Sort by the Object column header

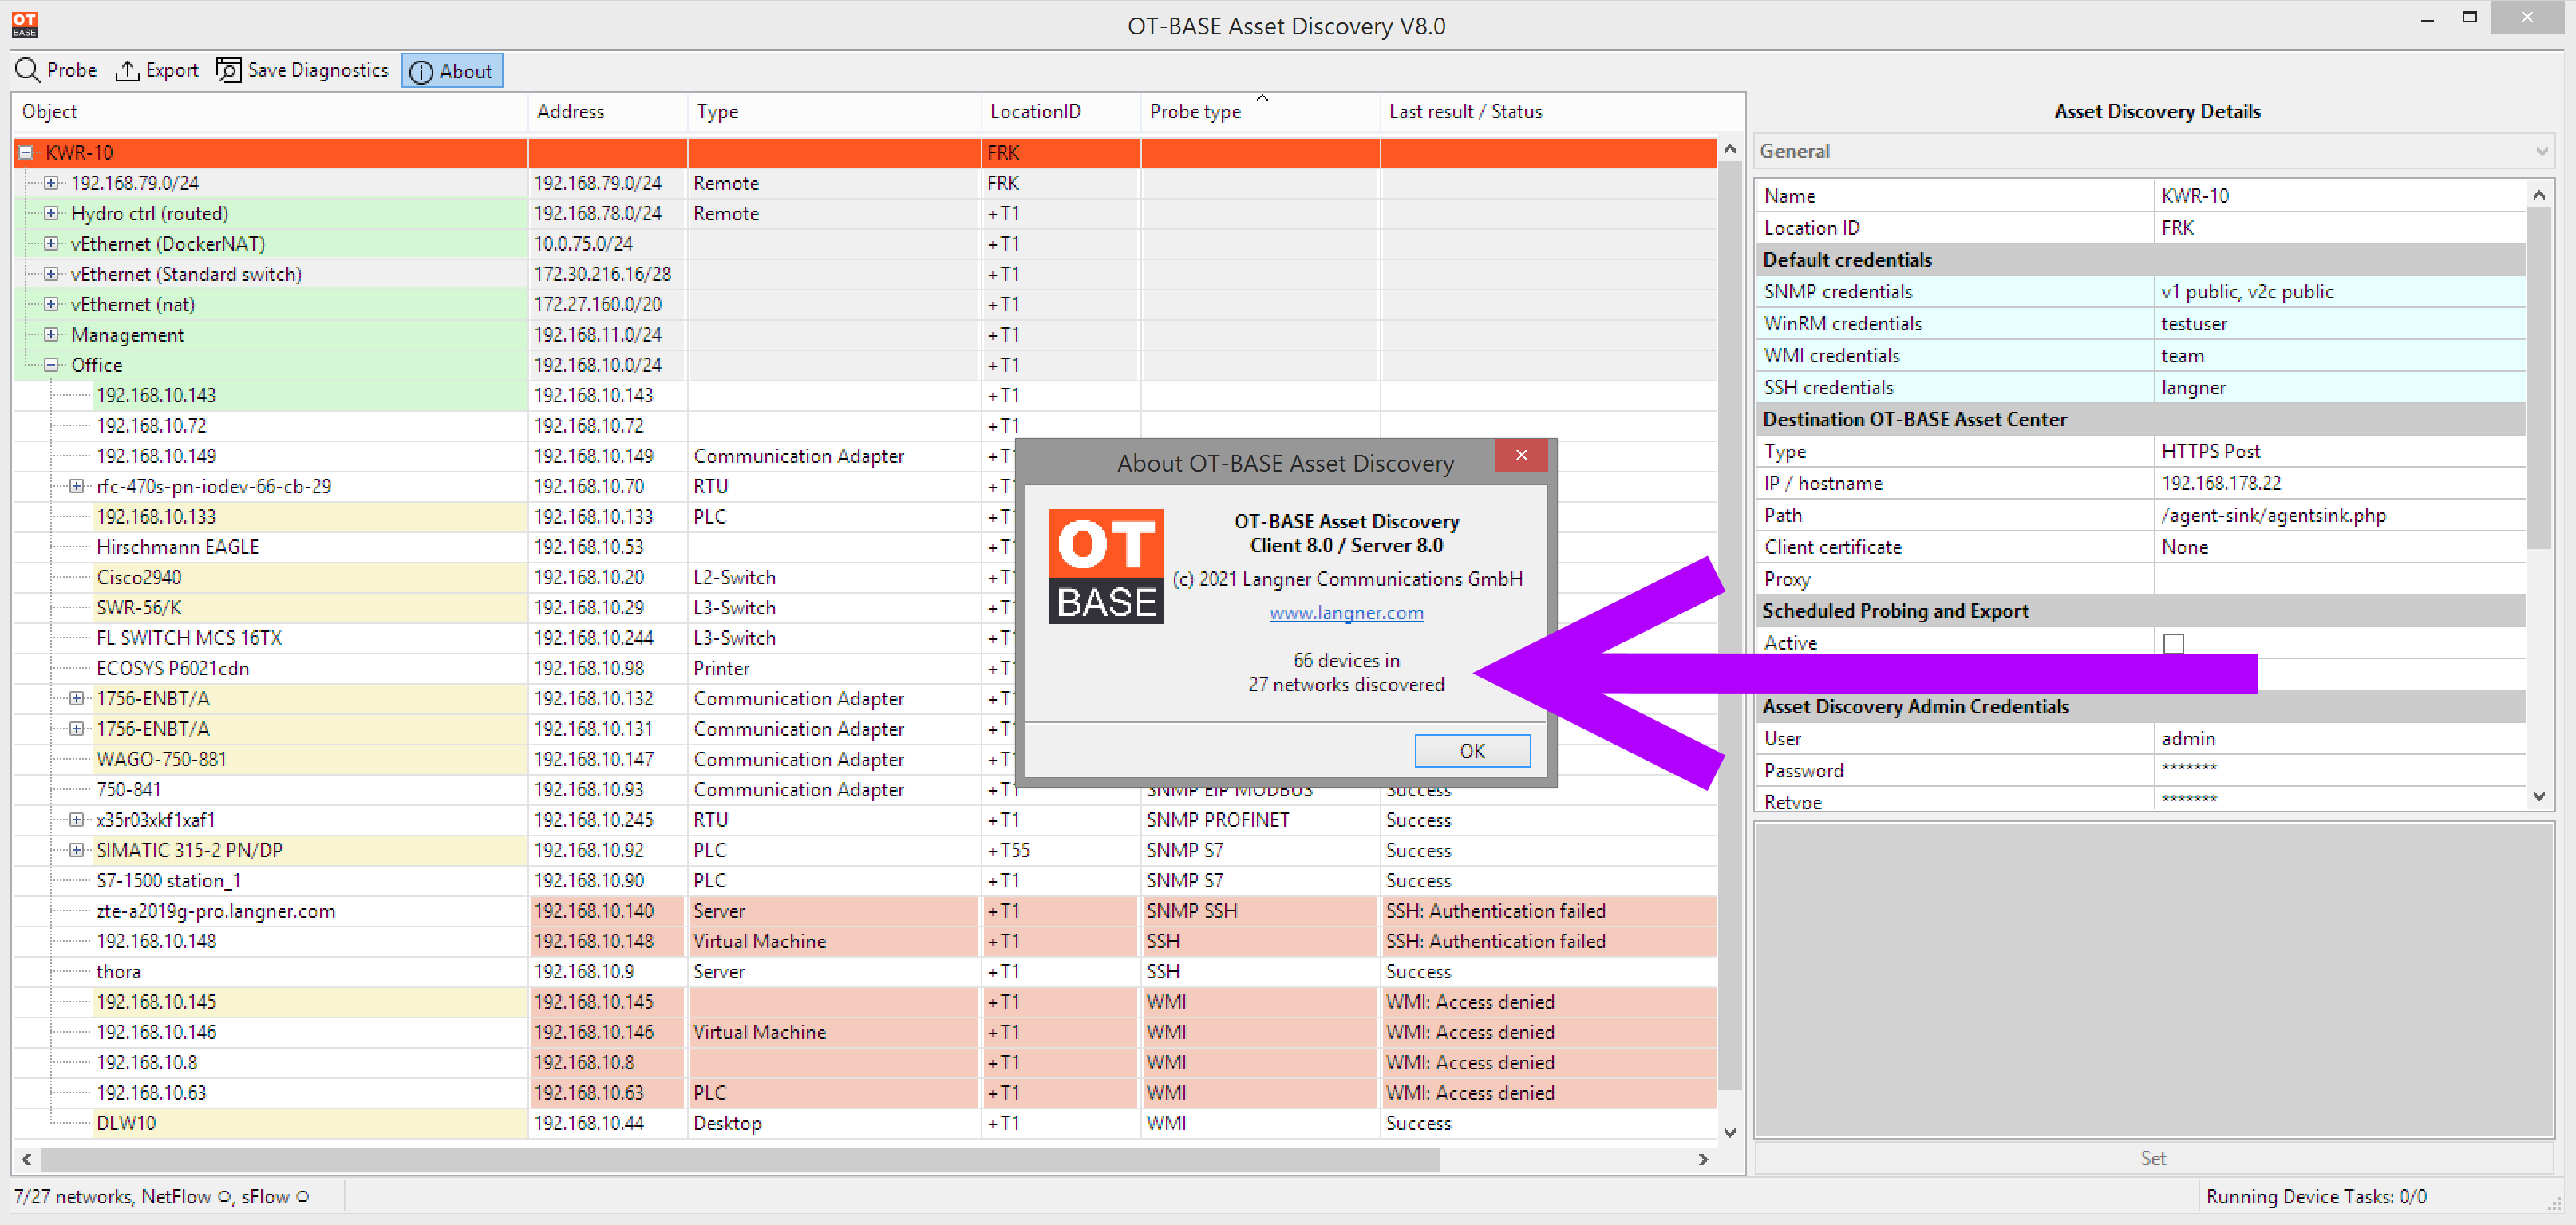pyautogui.click(x=270, y=112)
